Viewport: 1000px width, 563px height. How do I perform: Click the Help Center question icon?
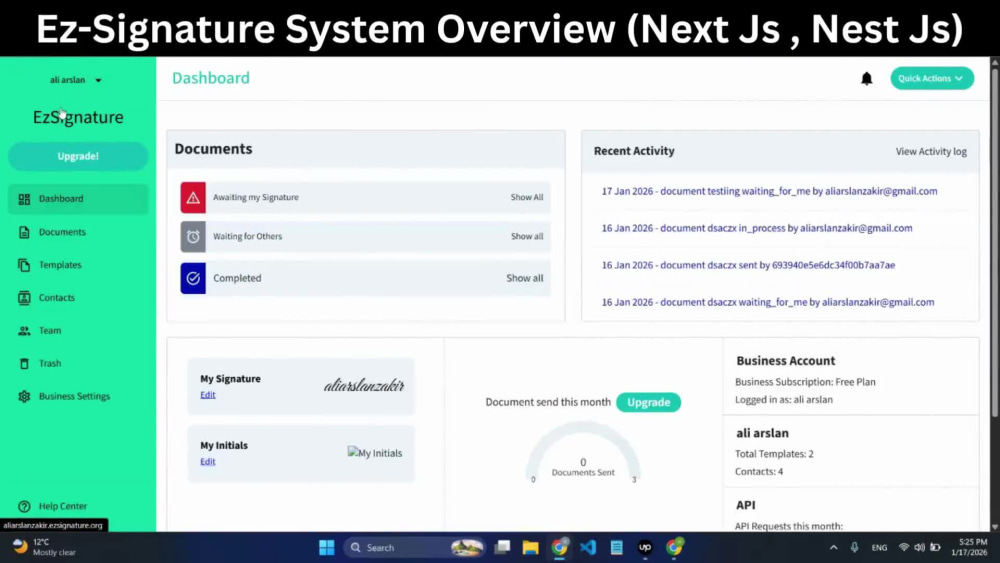pos(24,506)
